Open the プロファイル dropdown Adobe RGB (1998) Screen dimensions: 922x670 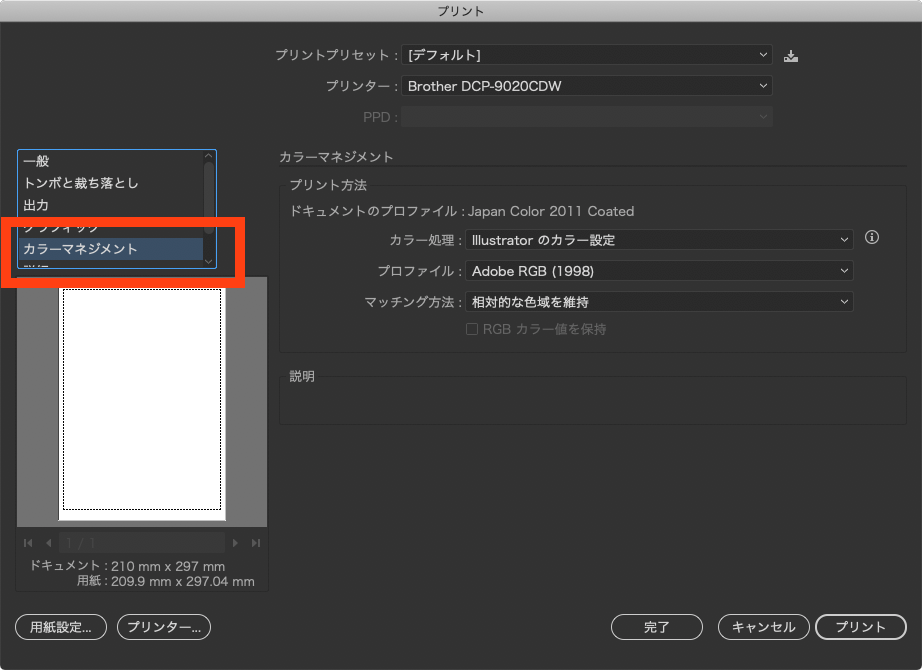pos(659,271)
